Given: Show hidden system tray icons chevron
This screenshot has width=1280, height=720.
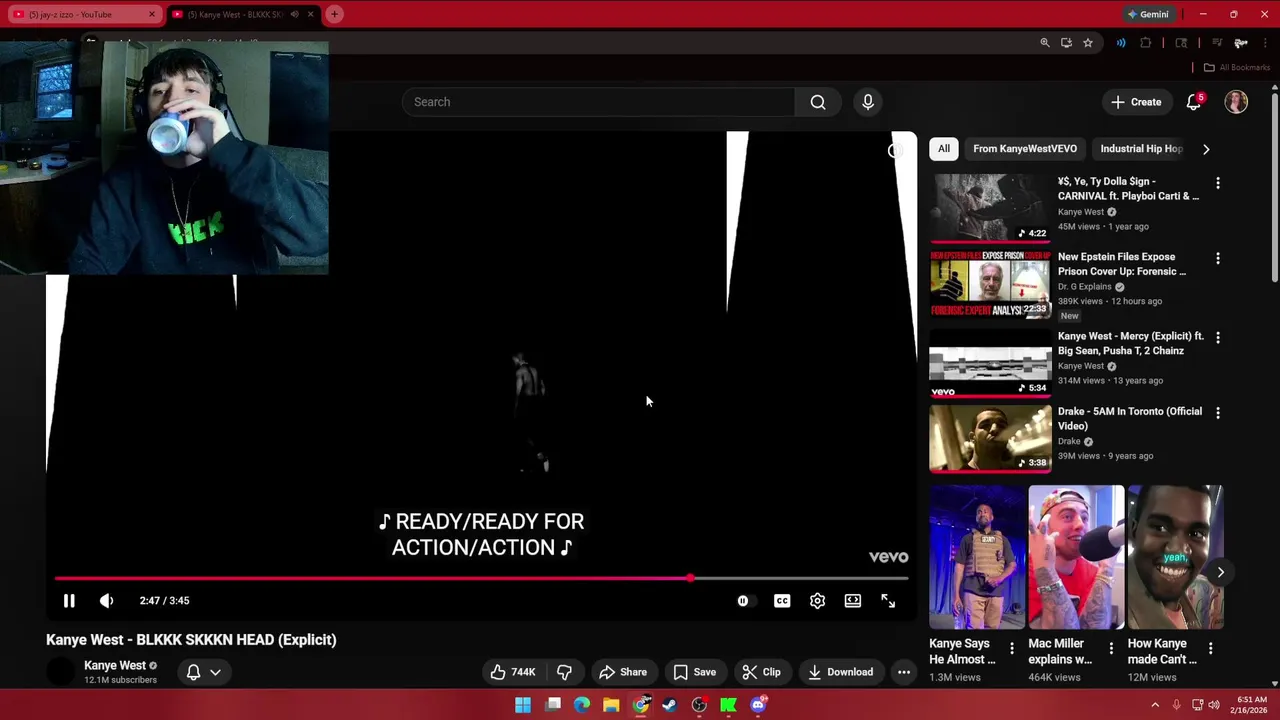Looking at the screenshot, I should 1154,705.
